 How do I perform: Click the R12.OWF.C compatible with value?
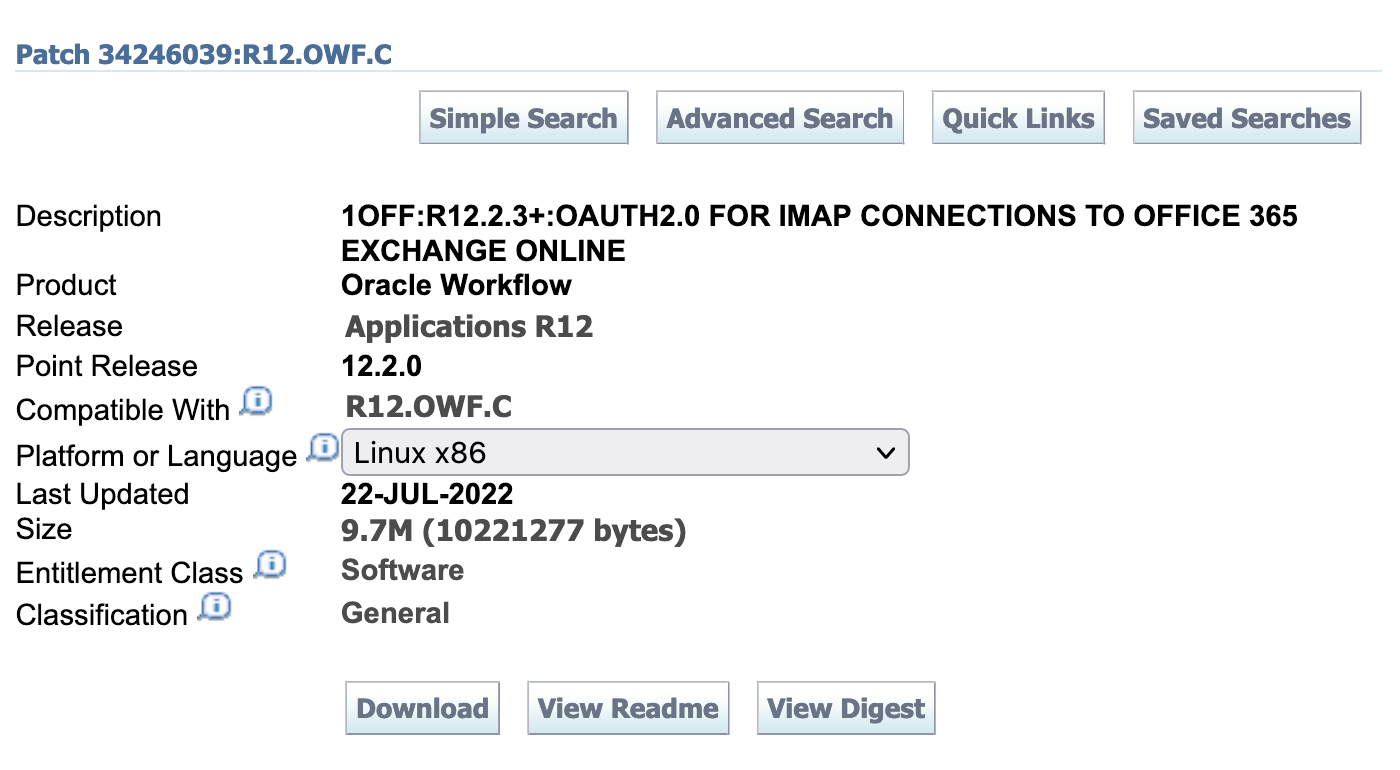coord(429,406)
